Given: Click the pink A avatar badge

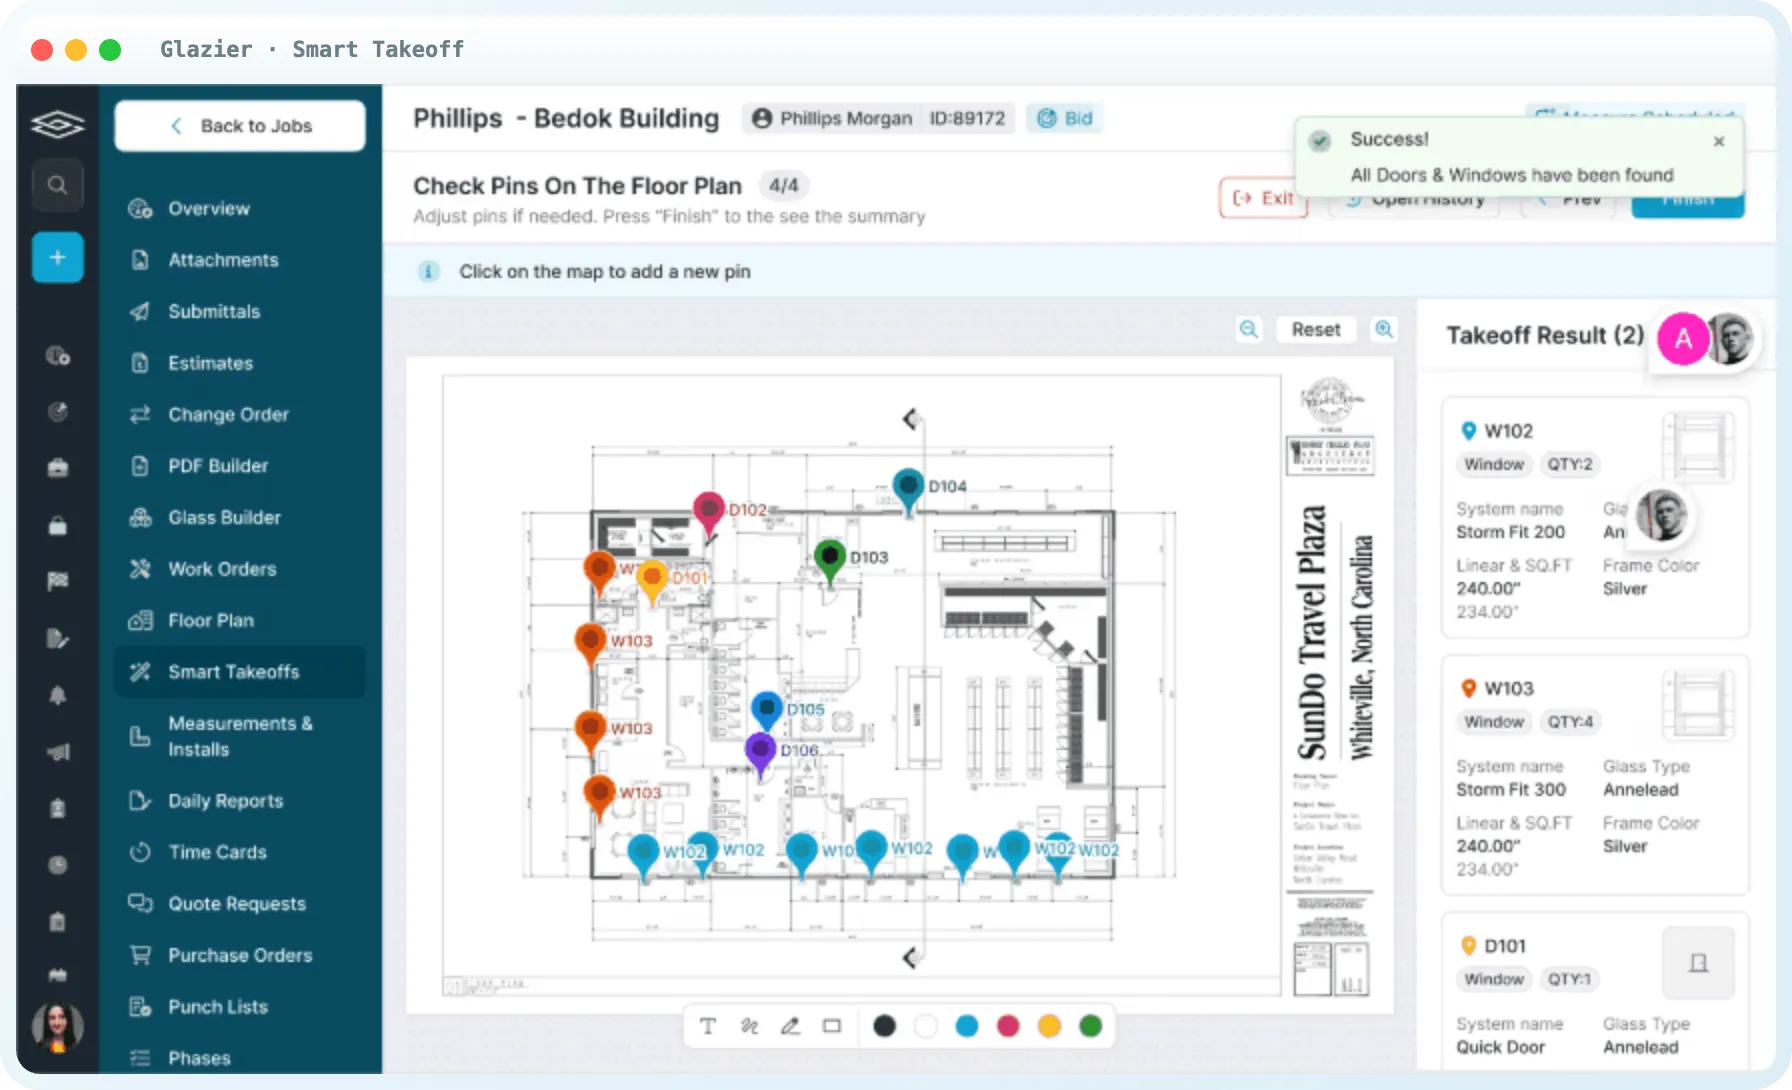Looking at the screenshot, I should (1683, 339).
